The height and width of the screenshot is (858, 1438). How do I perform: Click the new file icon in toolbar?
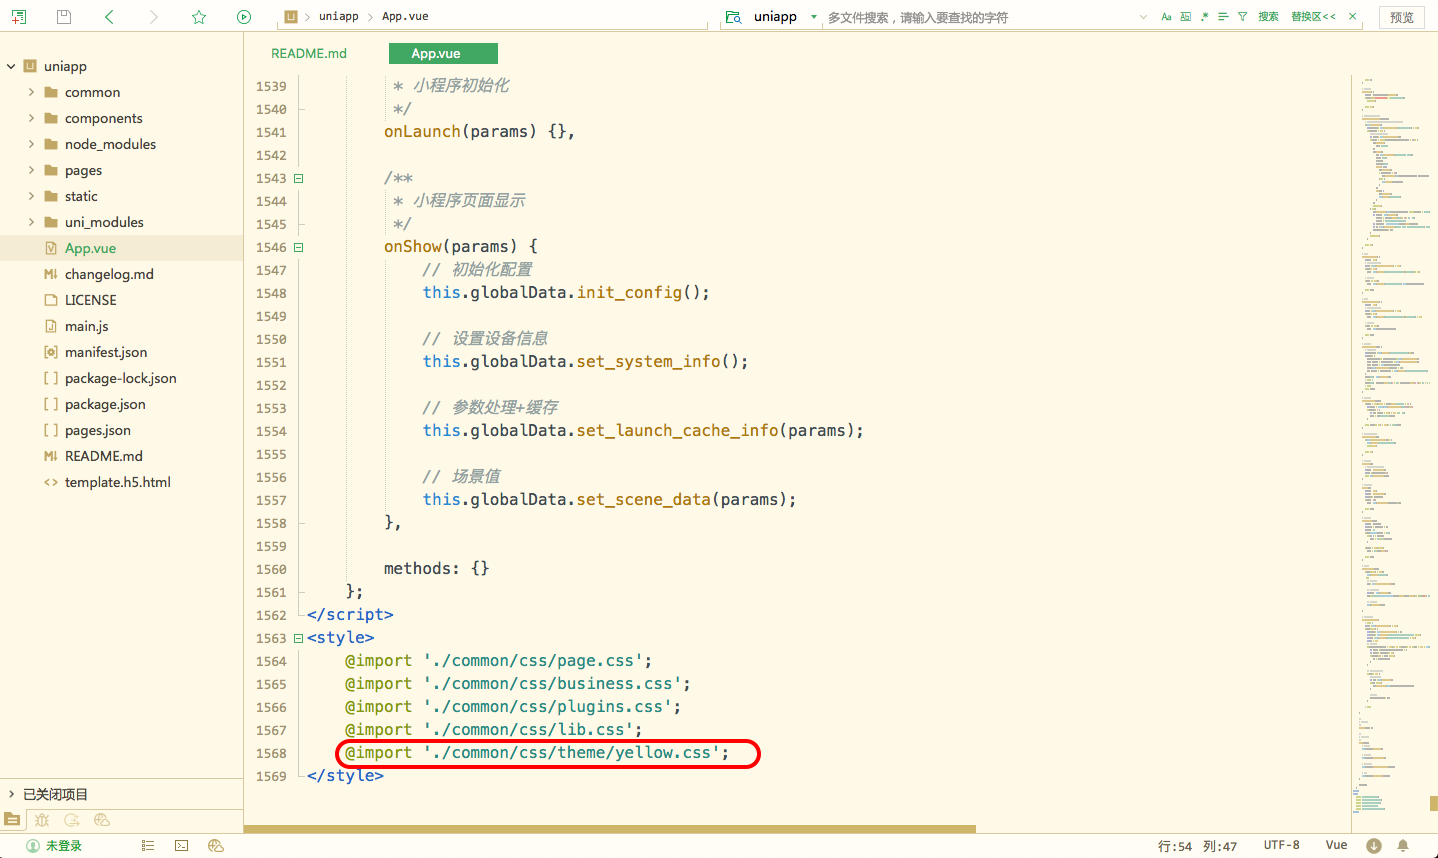coord(18,17)
